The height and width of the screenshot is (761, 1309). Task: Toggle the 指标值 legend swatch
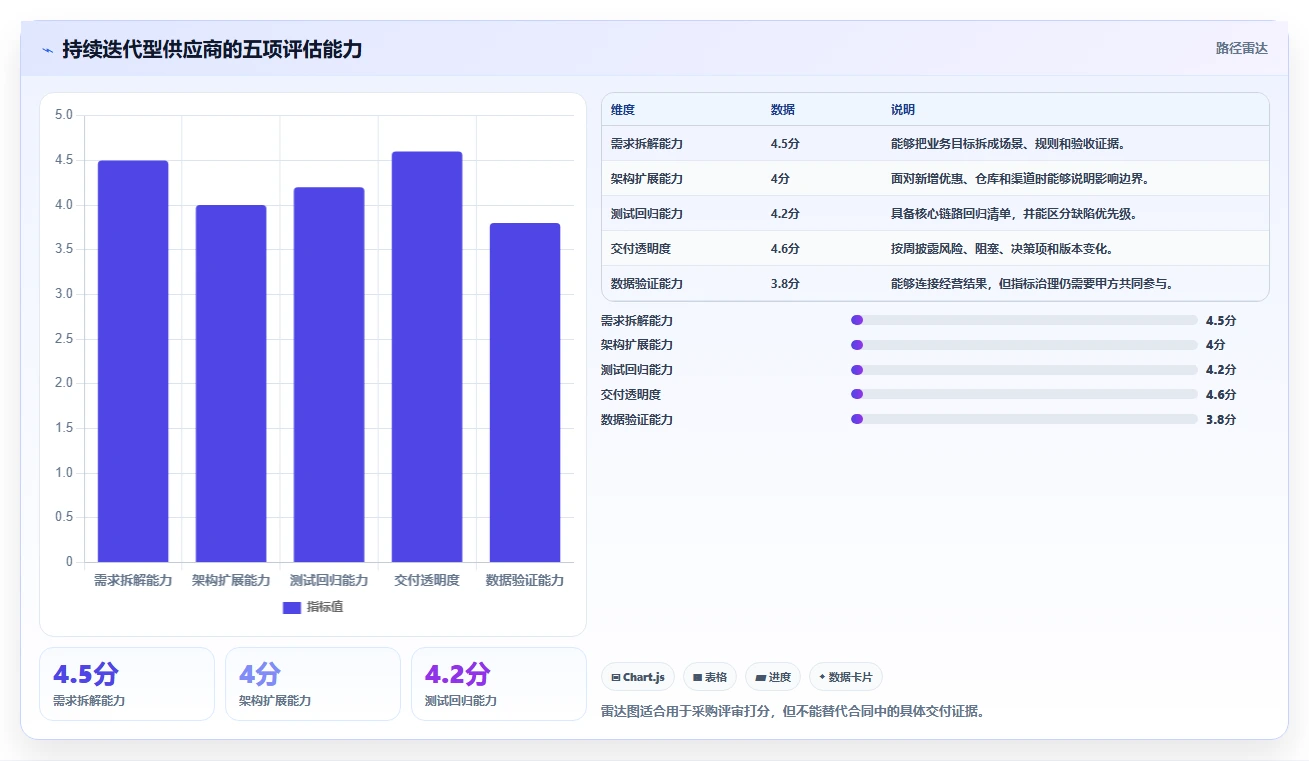[x=292, y=607]
